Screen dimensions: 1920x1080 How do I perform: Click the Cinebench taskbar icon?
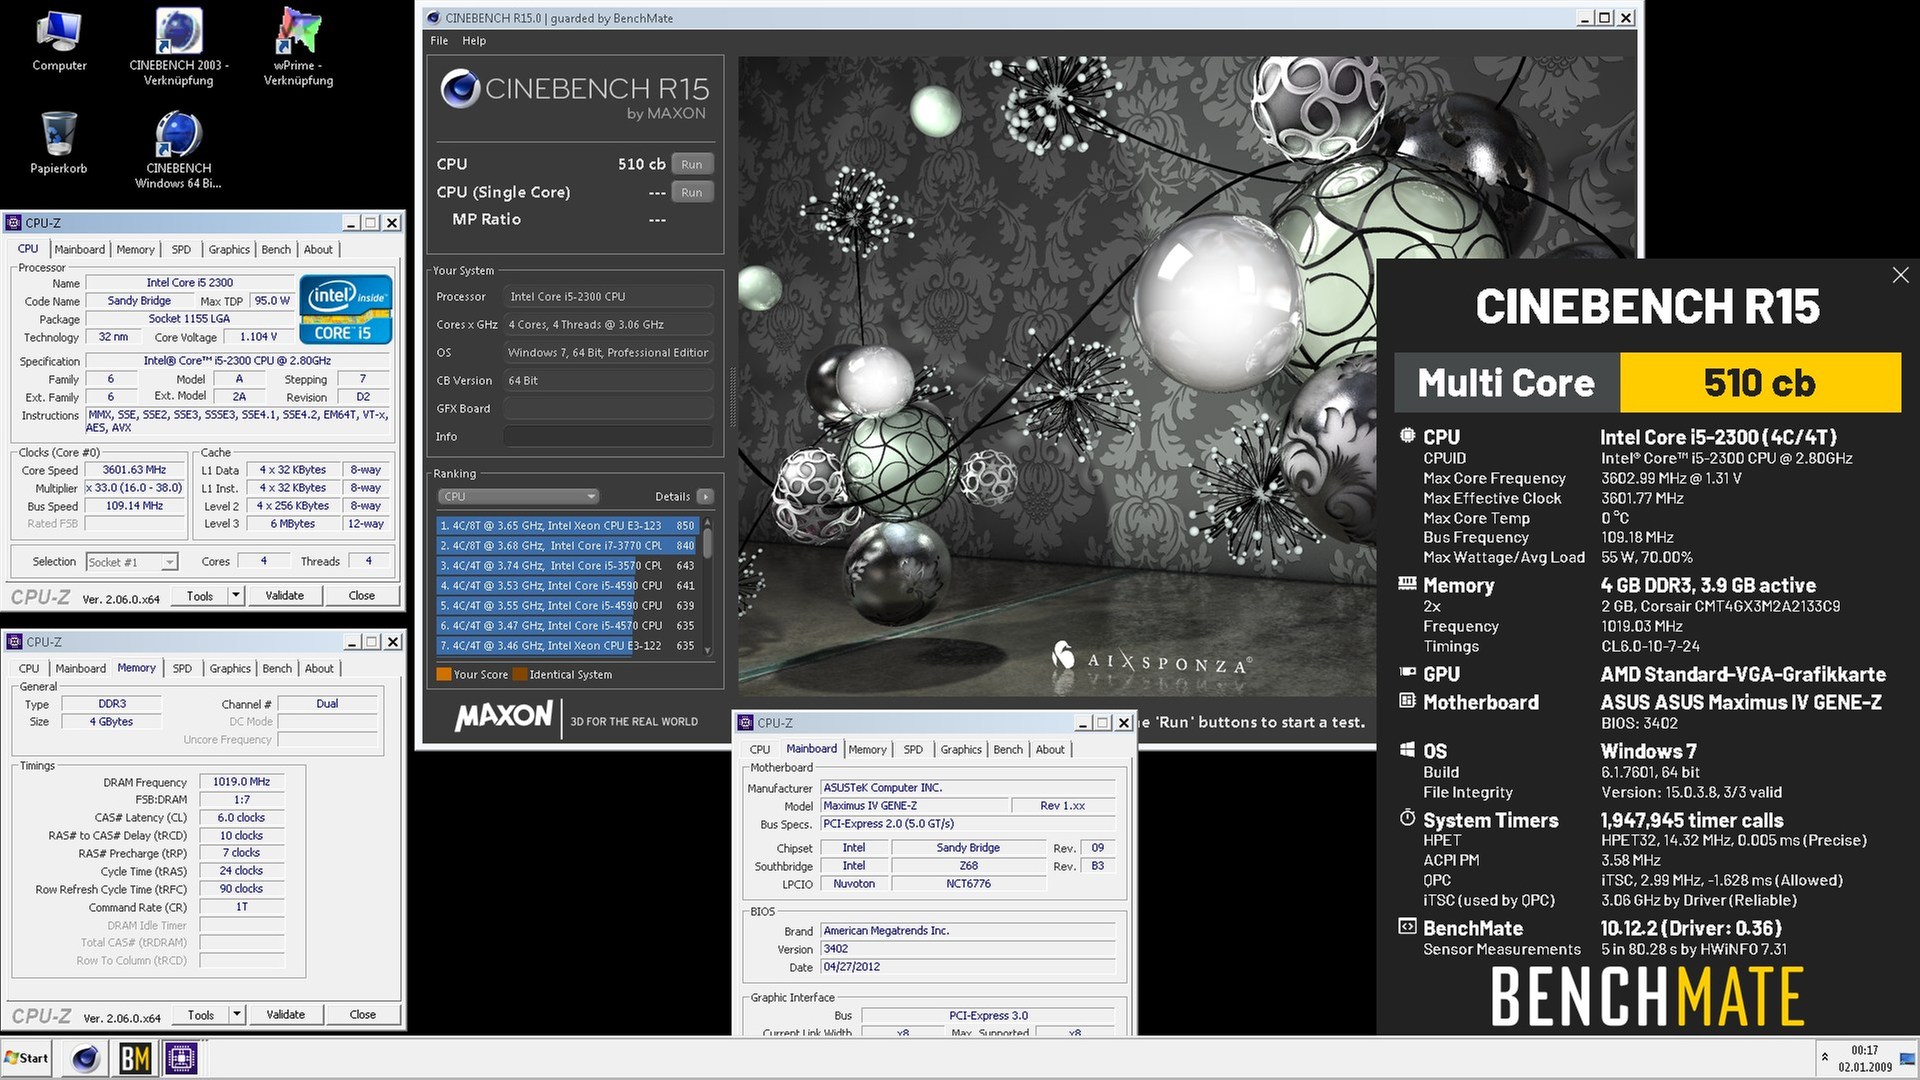[x=86, y=1058]
